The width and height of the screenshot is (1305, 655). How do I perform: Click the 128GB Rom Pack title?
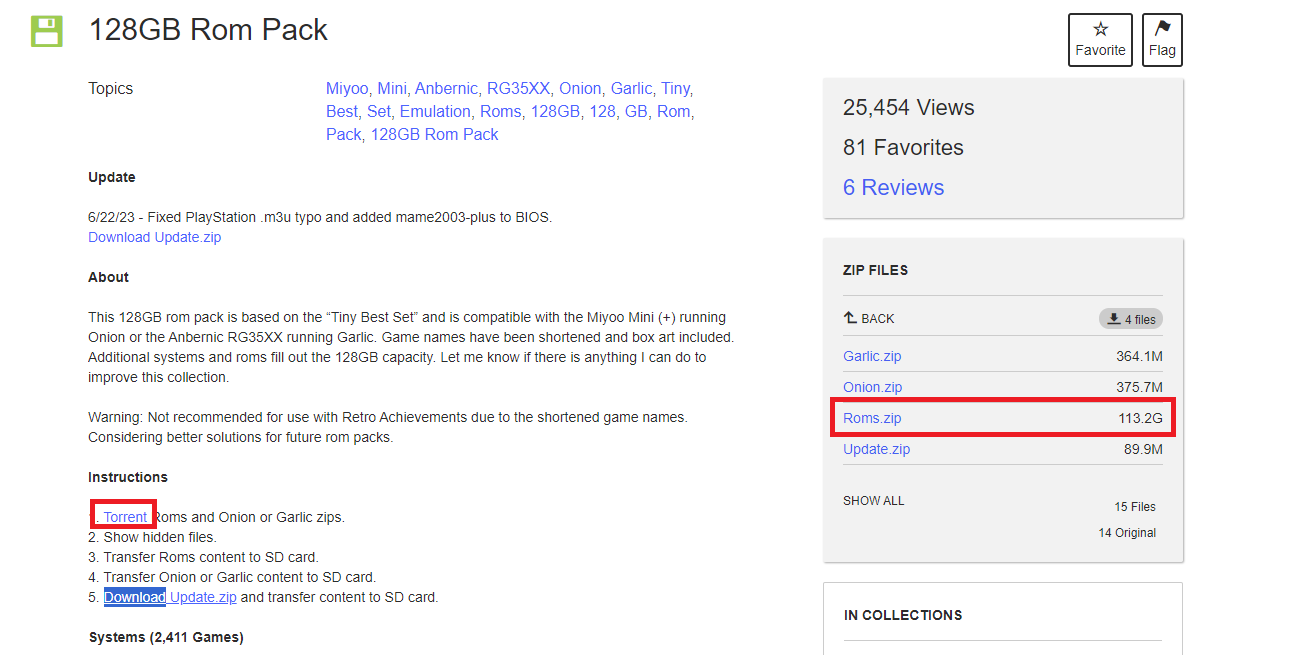pyautogui.click(x=208, y=30)
